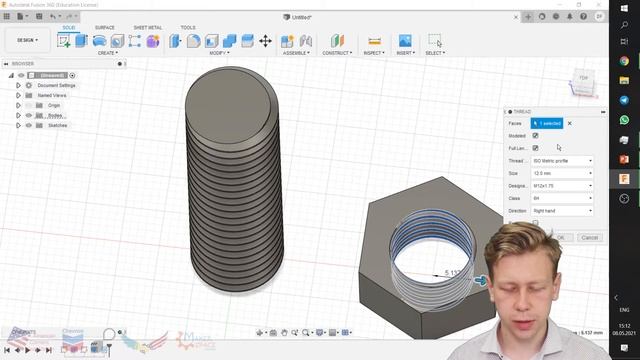This screenshot has height=360, width=640.
Task: Select the Offset Face tool
Action: [247, 41]
